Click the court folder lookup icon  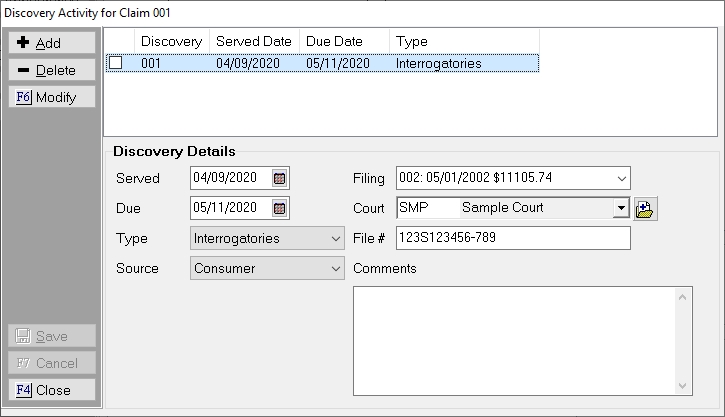645,209
